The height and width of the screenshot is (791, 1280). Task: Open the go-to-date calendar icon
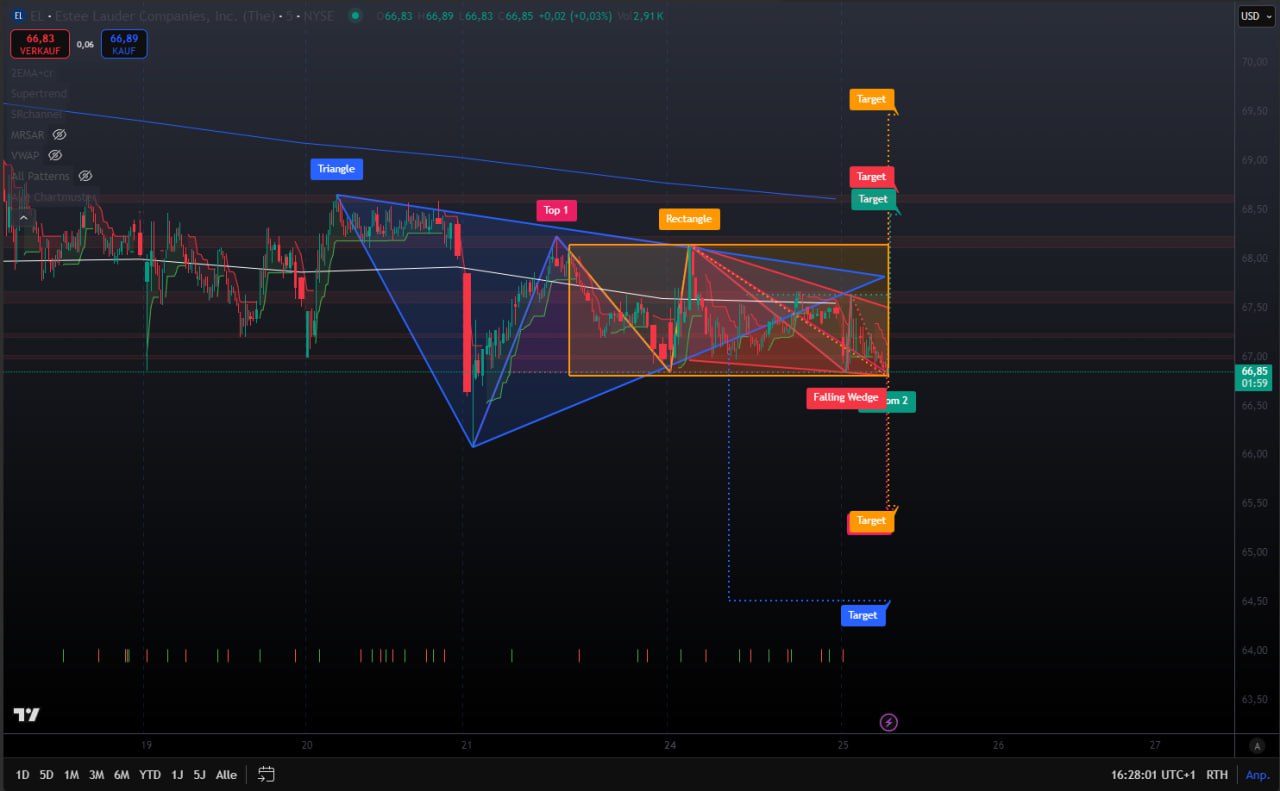266,774
